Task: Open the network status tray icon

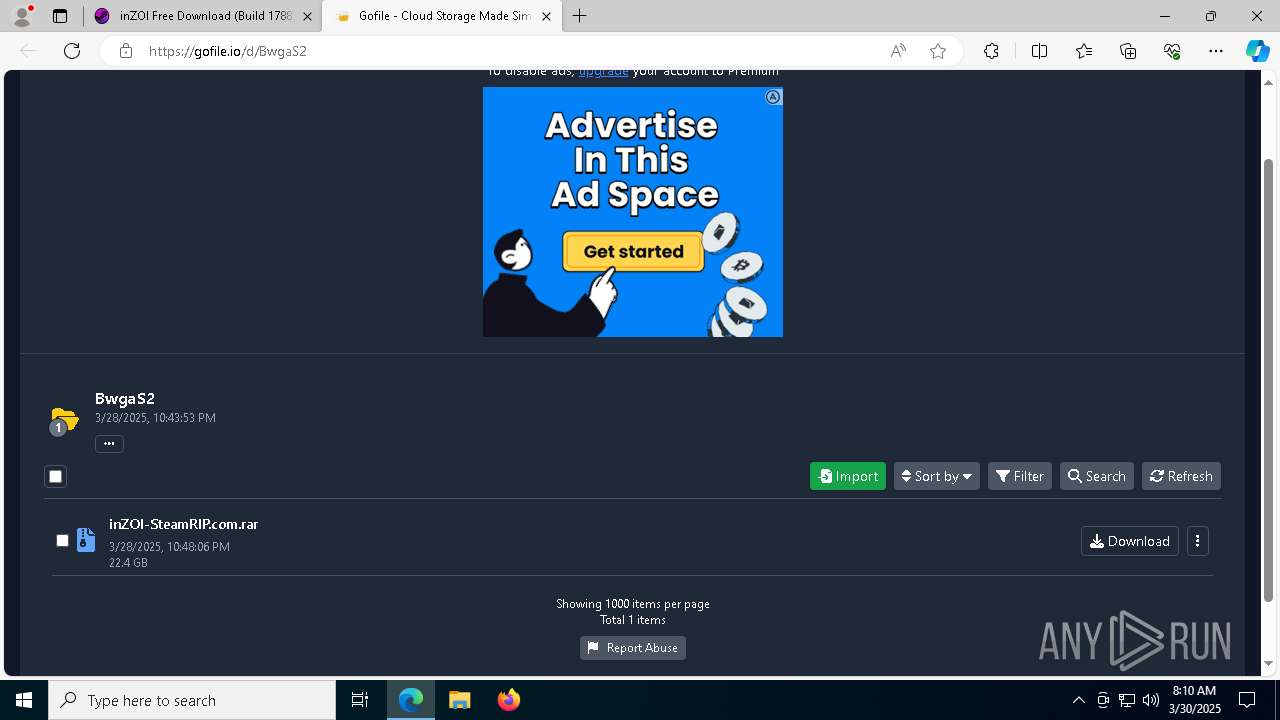Action: point(1127,700)
